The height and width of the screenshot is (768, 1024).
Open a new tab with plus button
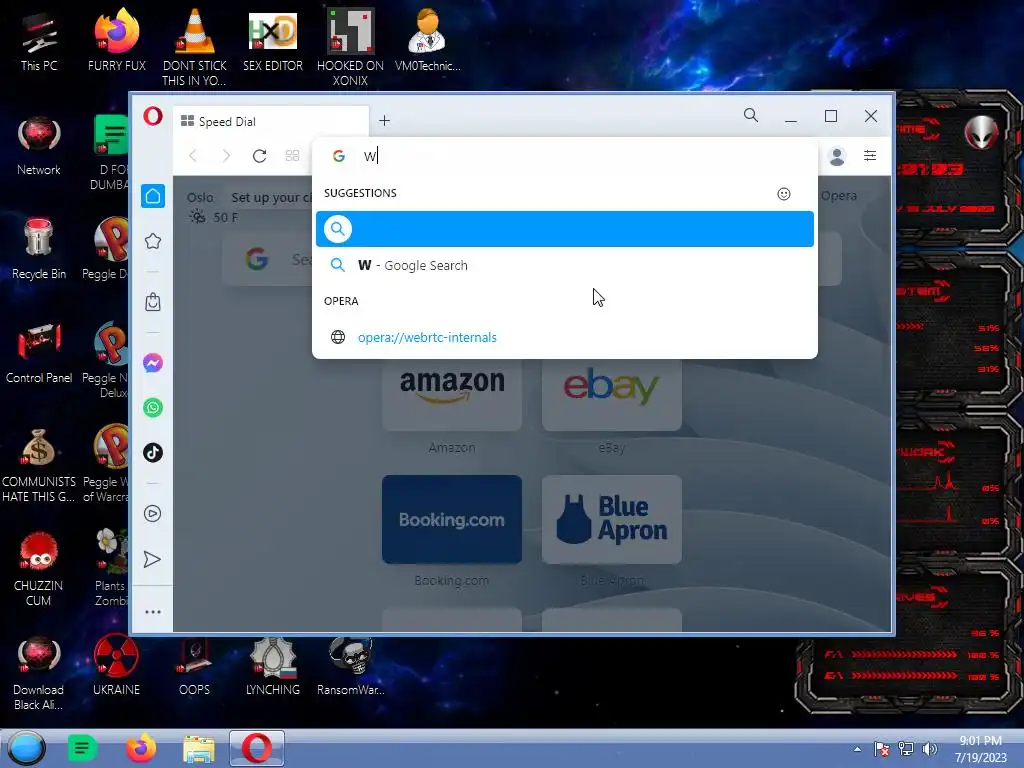[385, 121]
